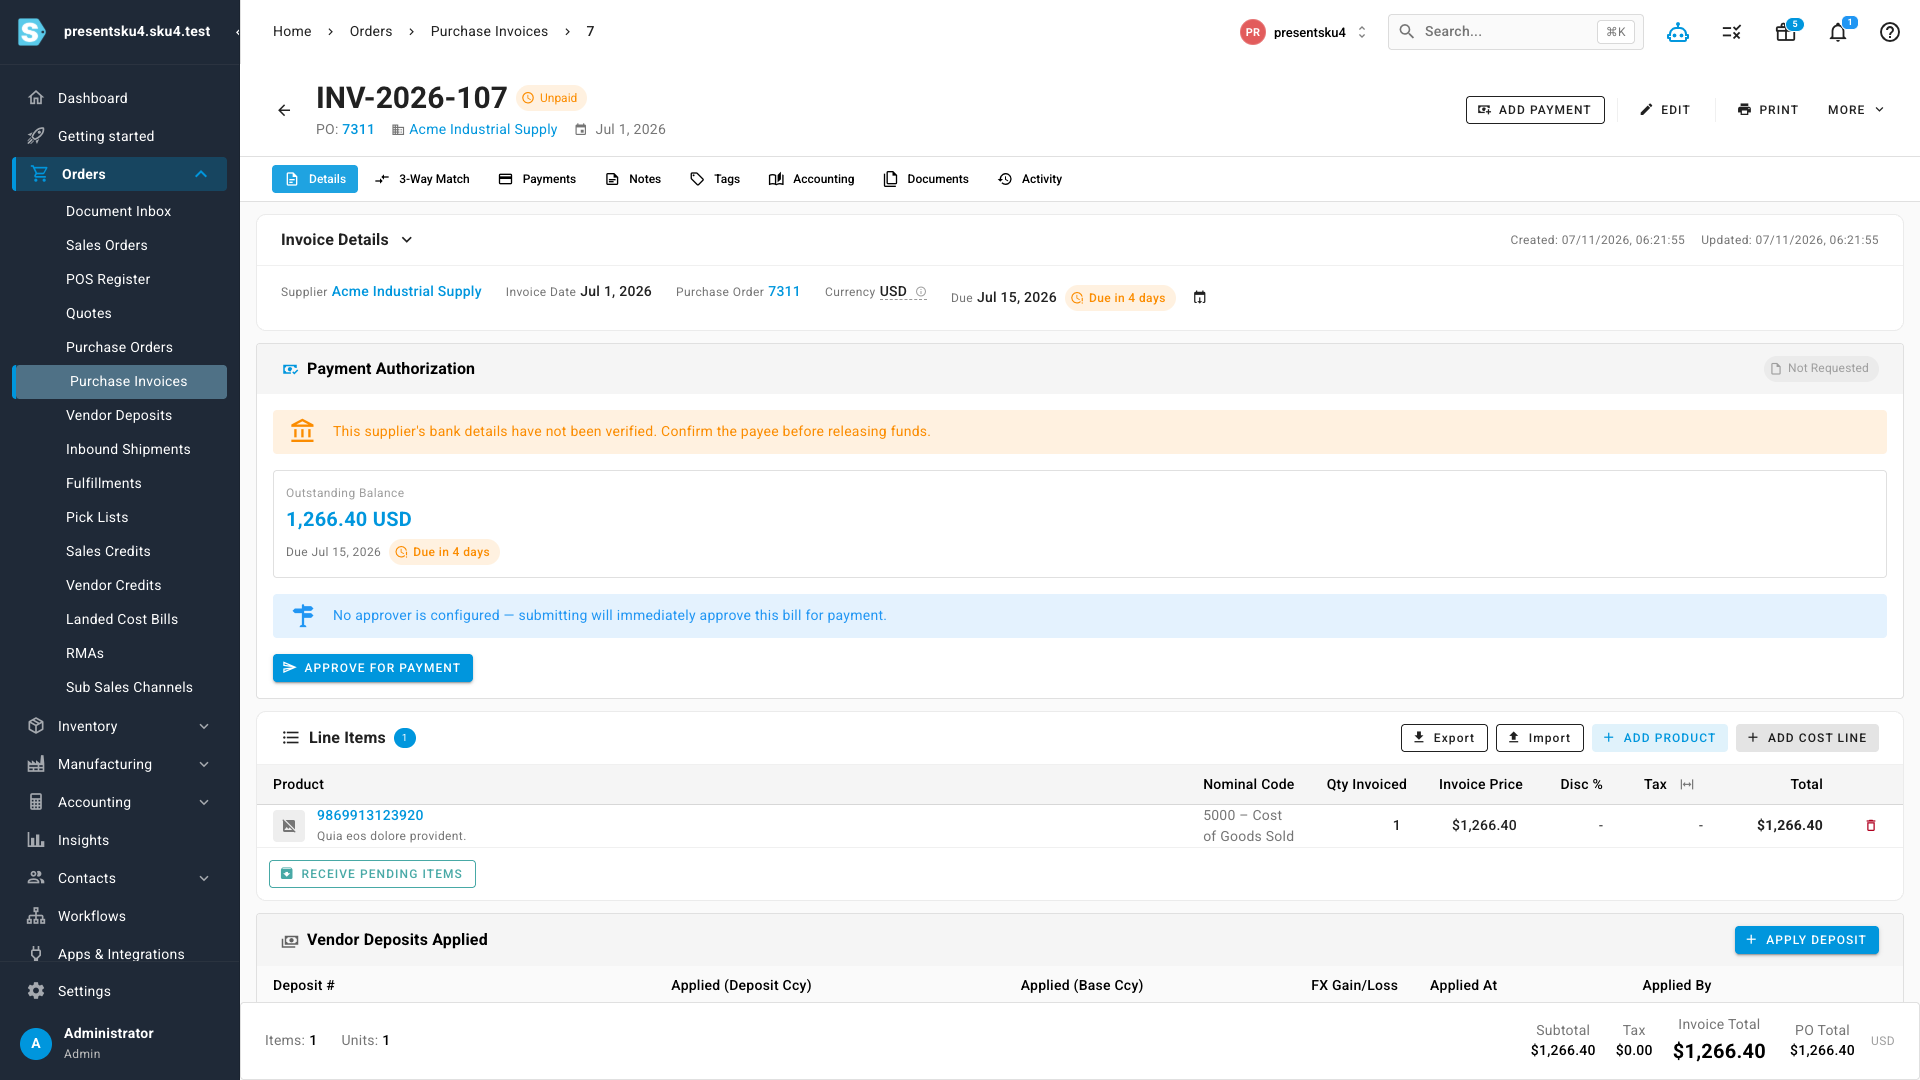Screen dimensions: 1920x1080
Task: Click the calendar icon next to due date
Action: (x=1200, y=298)
